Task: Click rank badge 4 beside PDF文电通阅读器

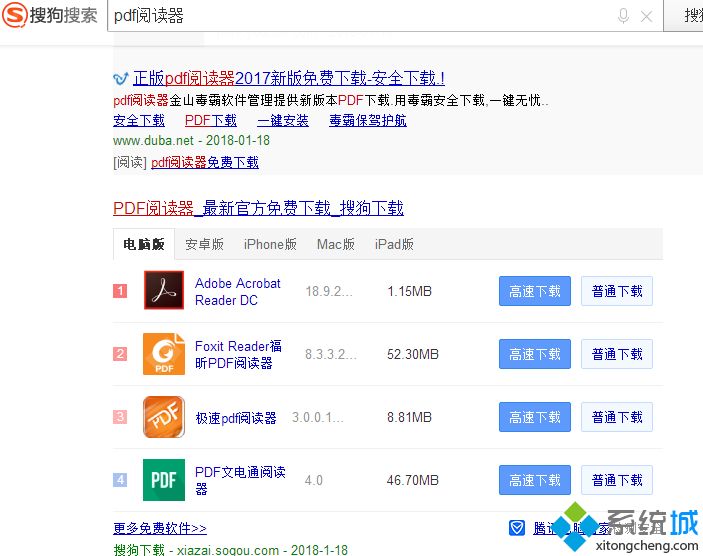Action: [x=120, y=480]
